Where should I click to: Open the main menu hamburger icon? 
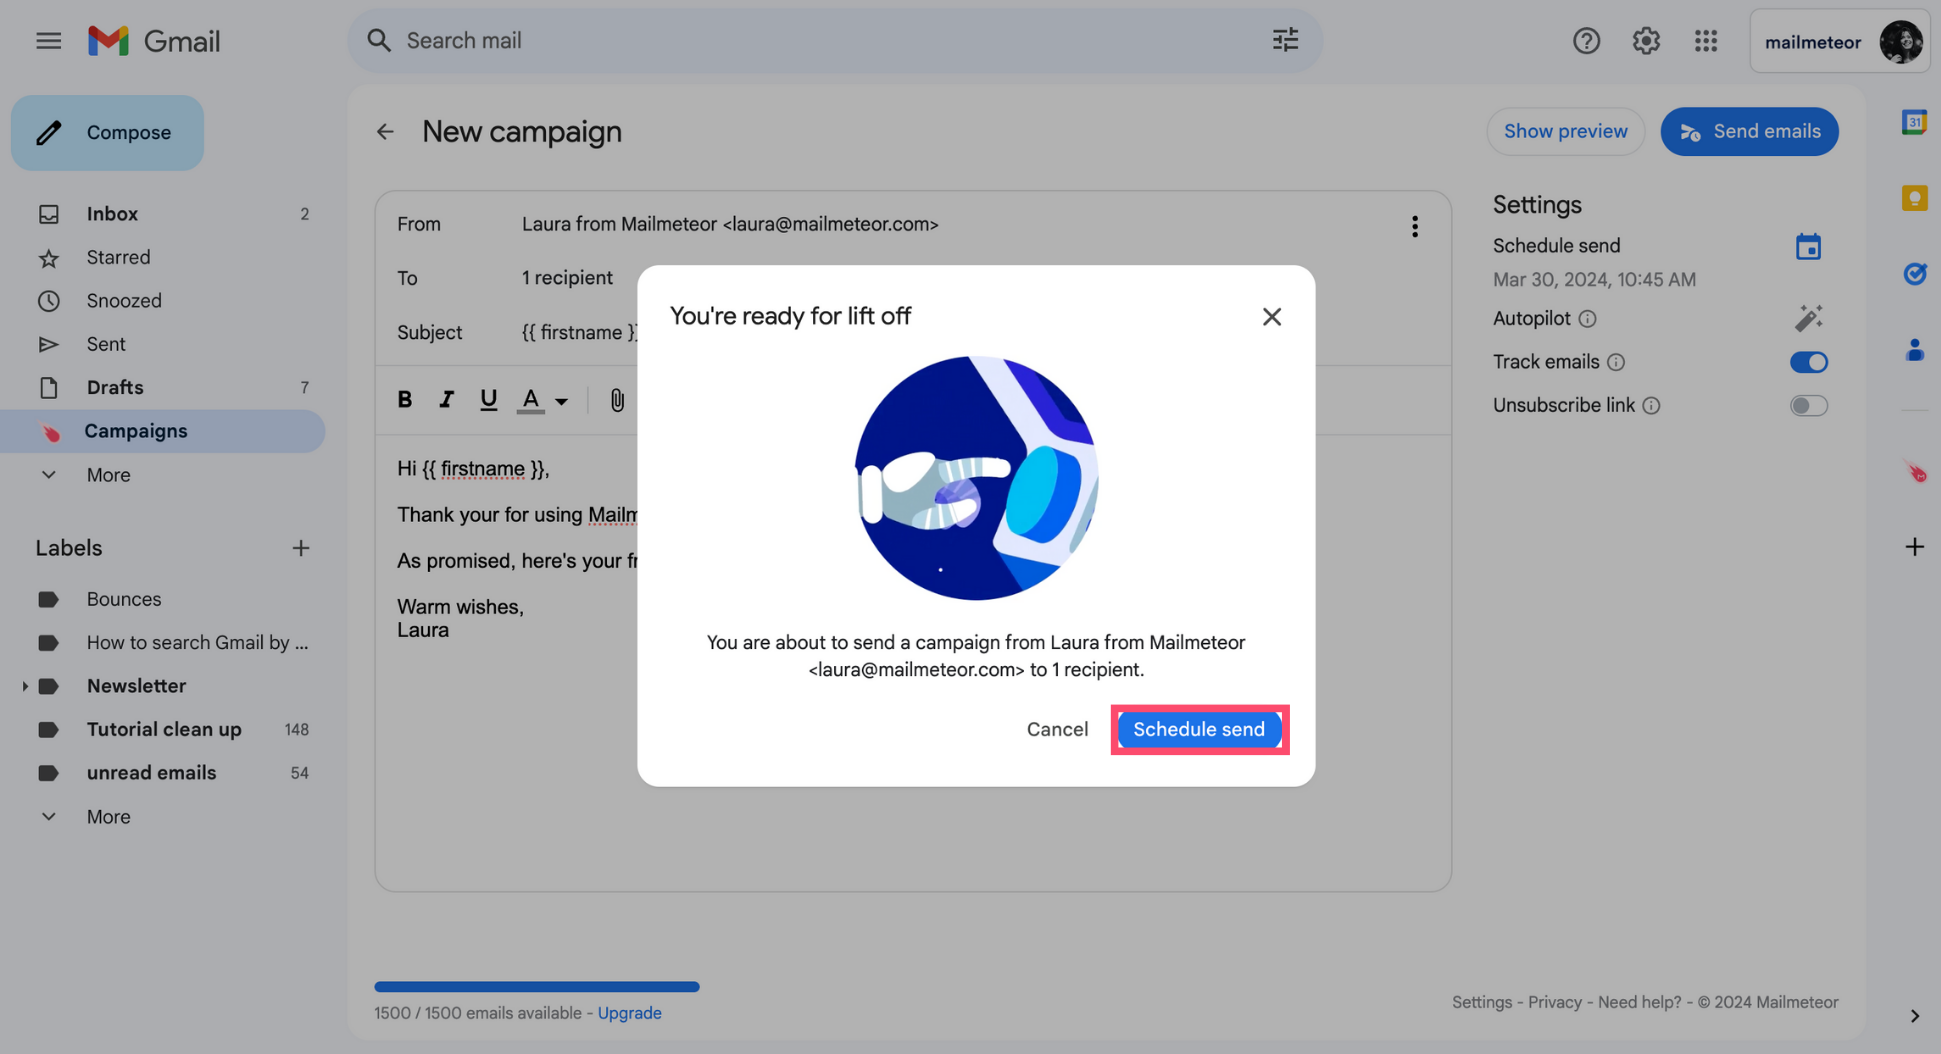(x=48, y=41)
